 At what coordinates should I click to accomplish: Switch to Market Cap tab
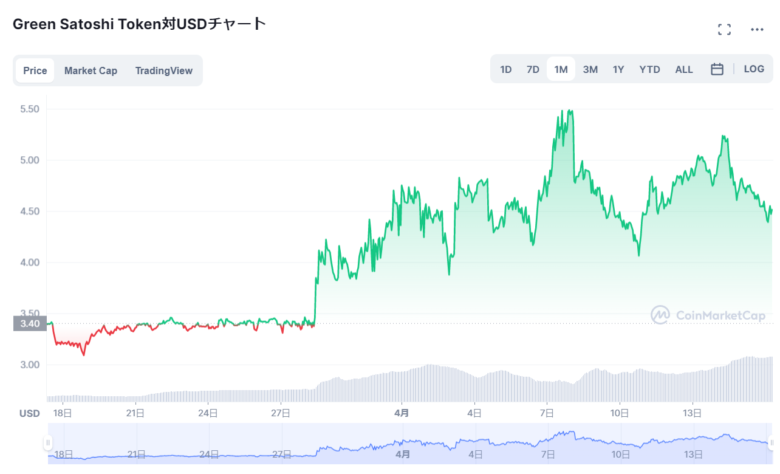tap(91, 71)
